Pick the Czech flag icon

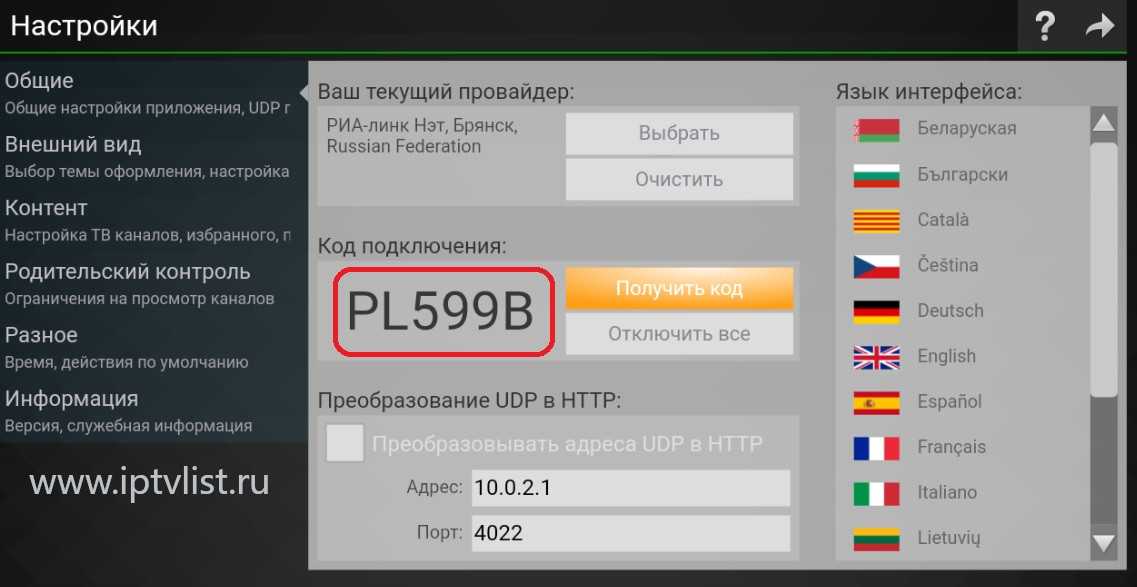[876, 266]
